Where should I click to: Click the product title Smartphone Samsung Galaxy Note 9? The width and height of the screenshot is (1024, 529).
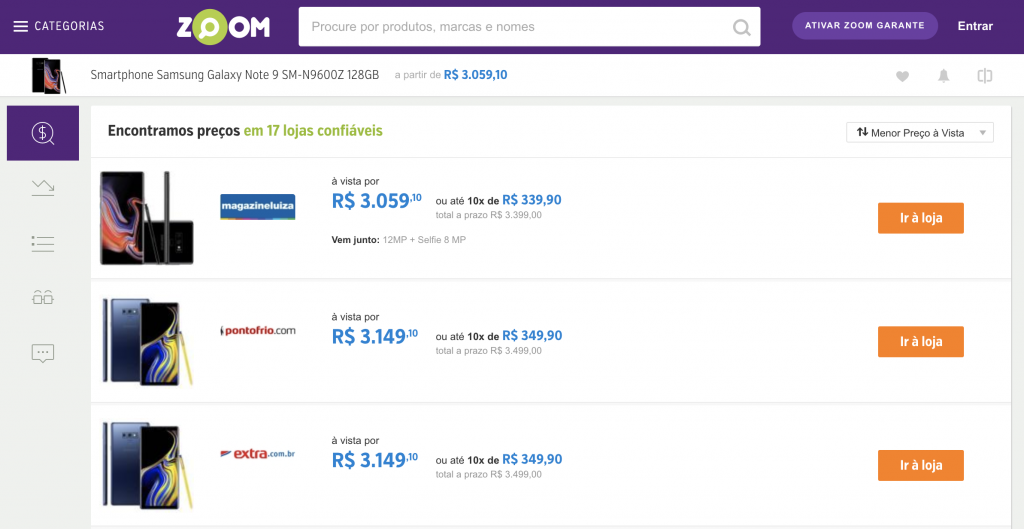click(x=234, y=75)
